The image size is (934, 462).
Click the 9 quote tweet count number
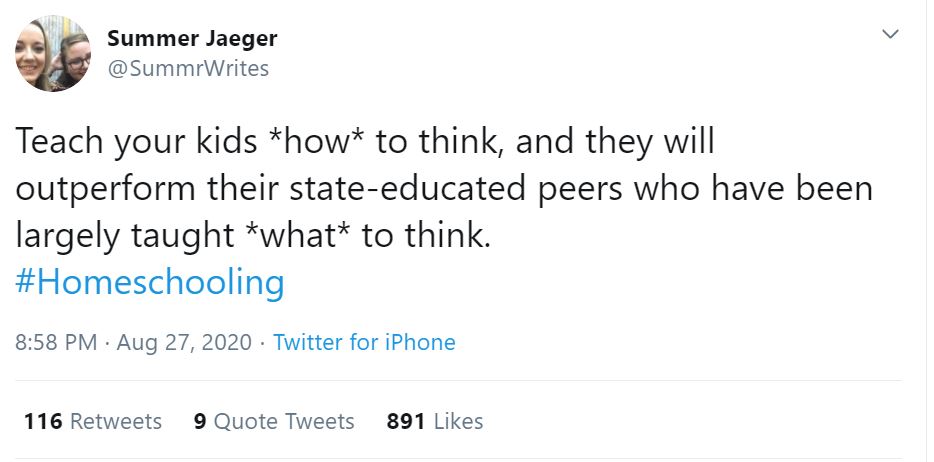point(200,421)
